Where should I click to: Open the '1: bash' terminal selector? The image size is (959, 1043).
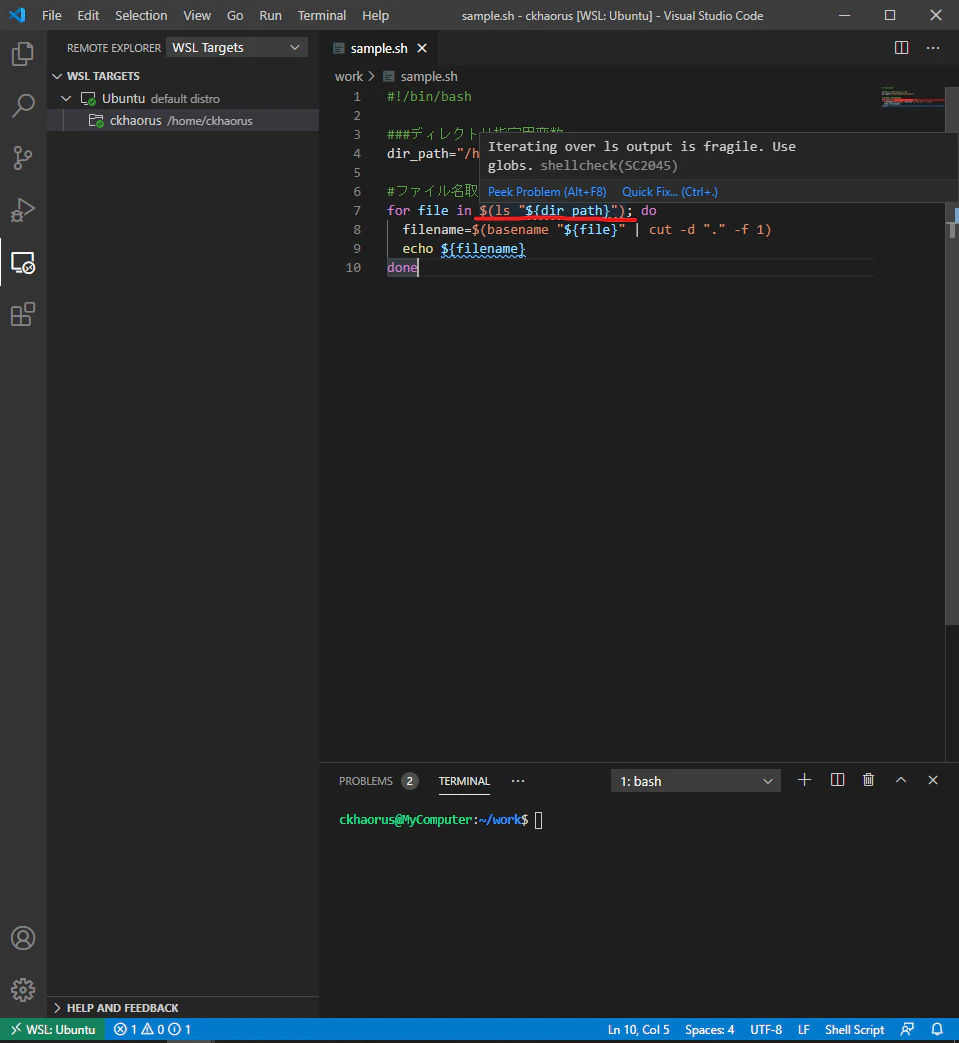(696, 781)
